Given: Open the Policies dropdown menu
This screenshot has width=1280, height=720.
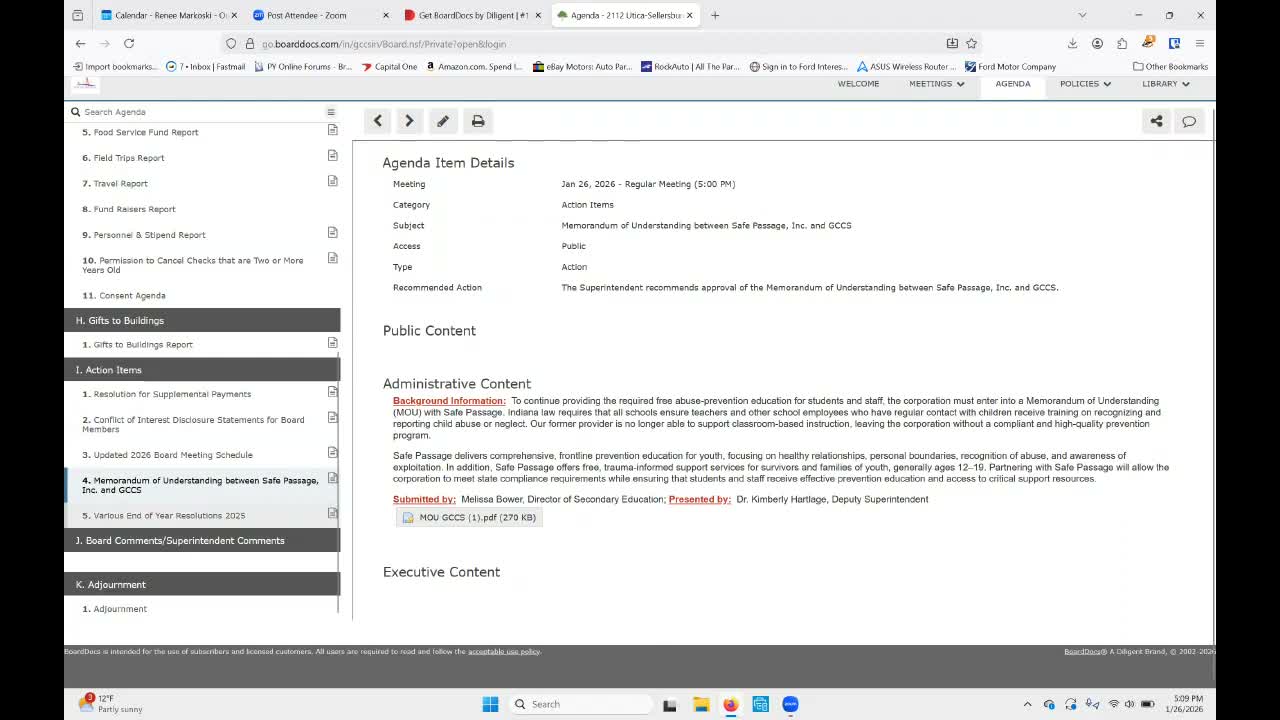Looking at the screenshot, I should point(1085,84).
